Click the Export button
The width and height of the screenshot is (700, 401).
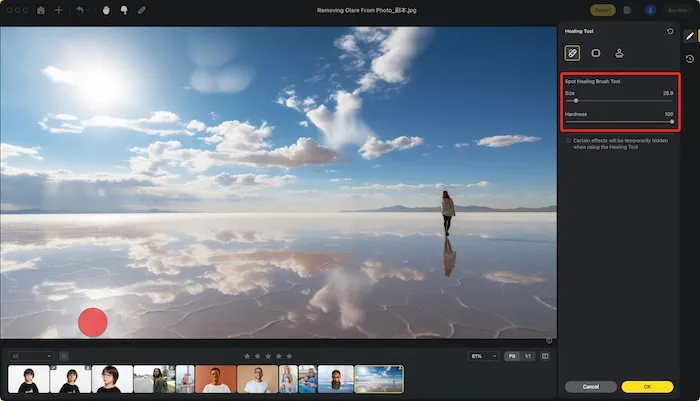pyautogui.click(x=603, y=10)
